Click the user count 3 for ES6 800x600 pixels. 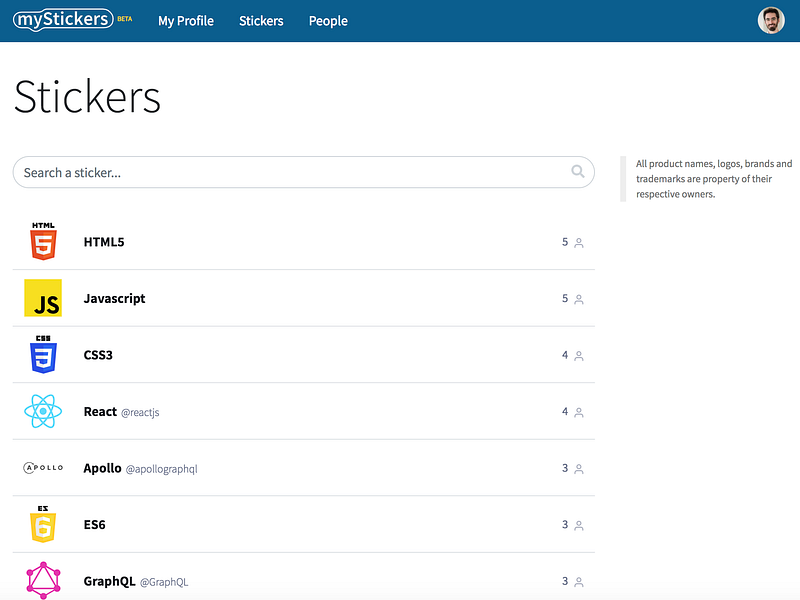coord(565,524)
